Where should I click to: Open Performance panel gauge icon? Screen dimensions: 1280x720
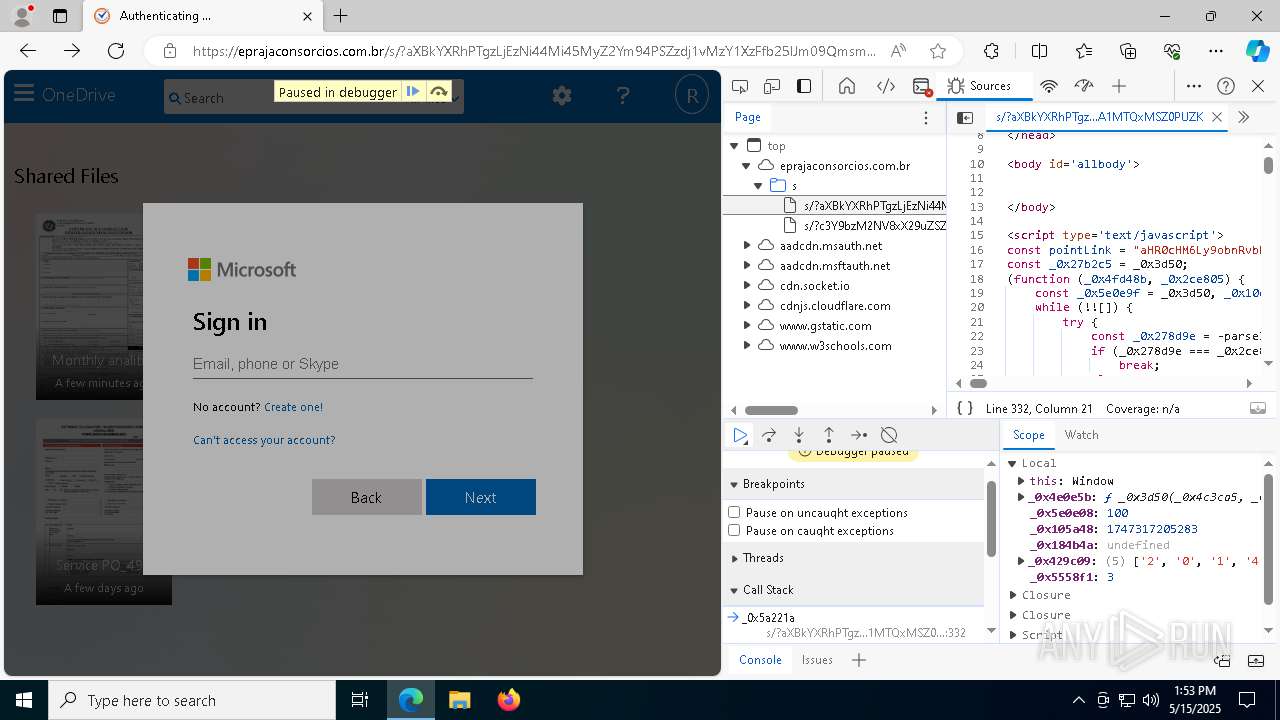click(1084, 86)
